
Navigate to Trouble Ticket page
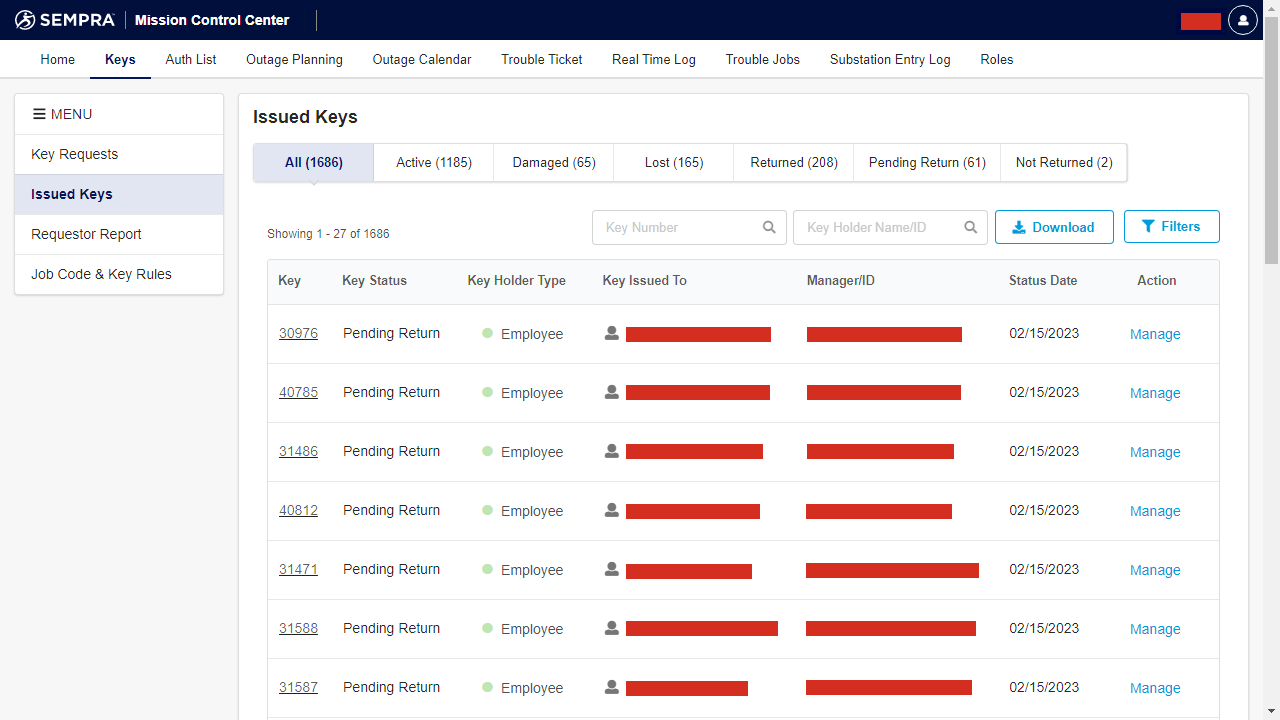[x=541, y=59]
